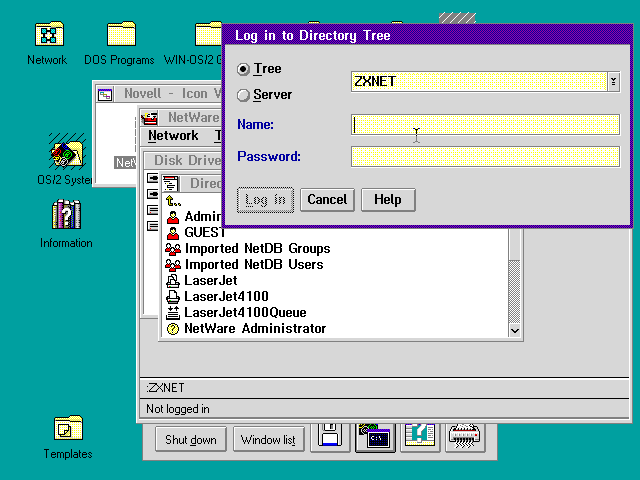Open the Network menu in NetWare Tools
The height and width of the screenshot is (480, 640).
point(173,136)
